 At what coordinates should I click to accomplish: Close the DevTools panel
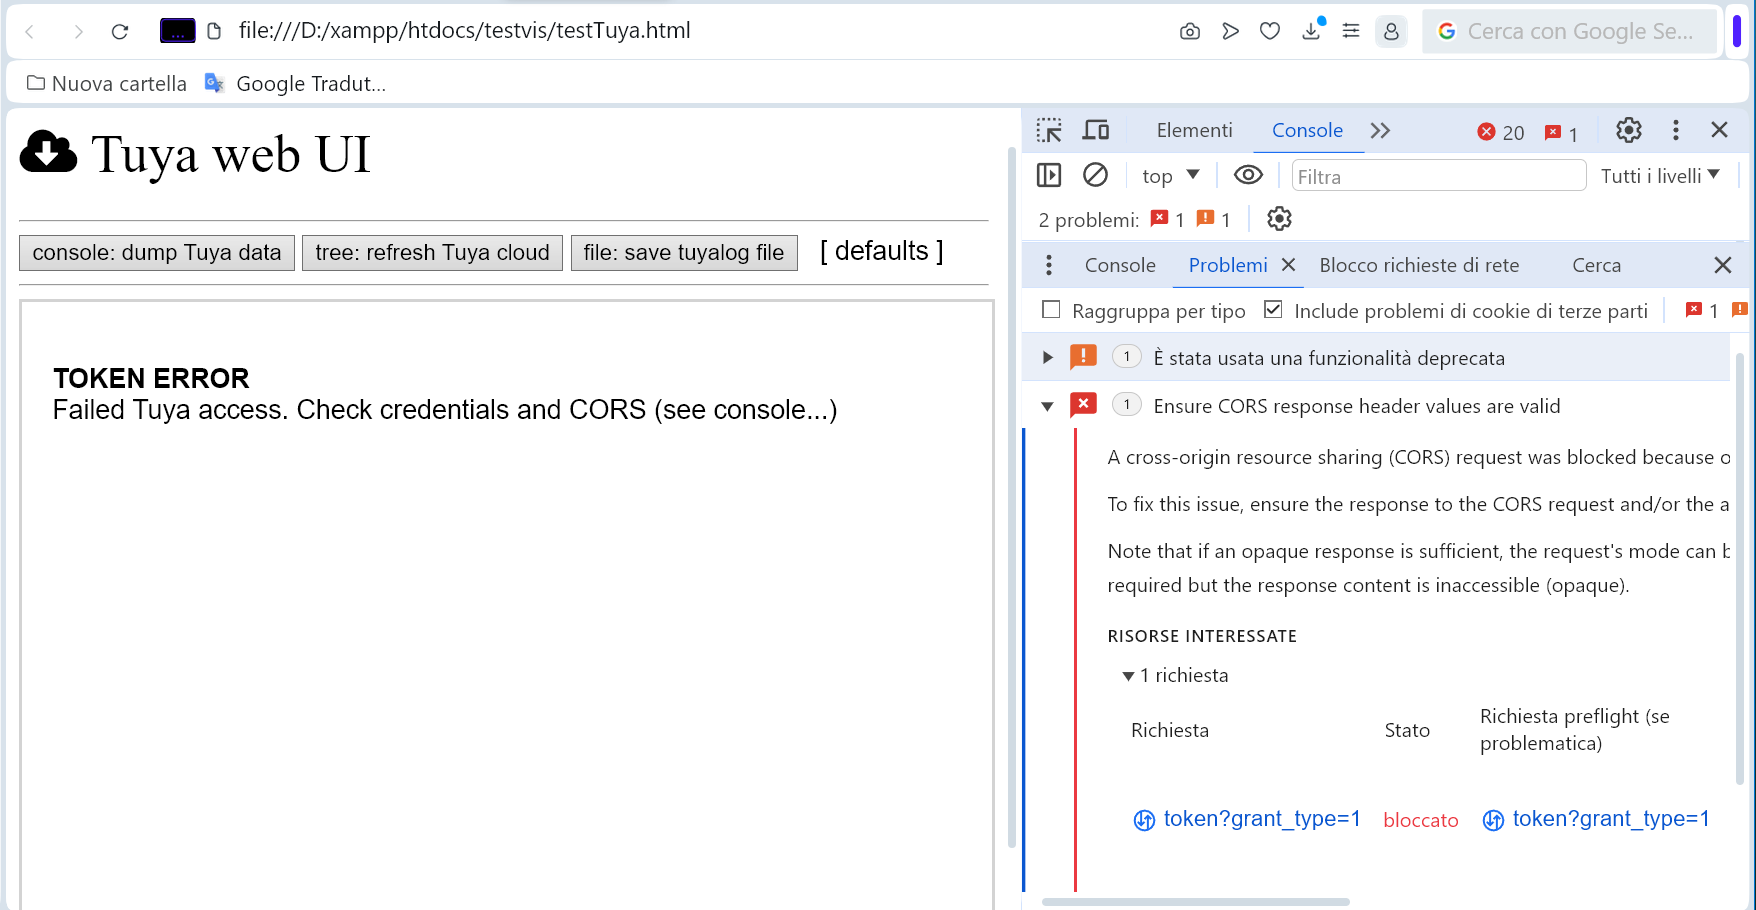(x=1720, y=130)
